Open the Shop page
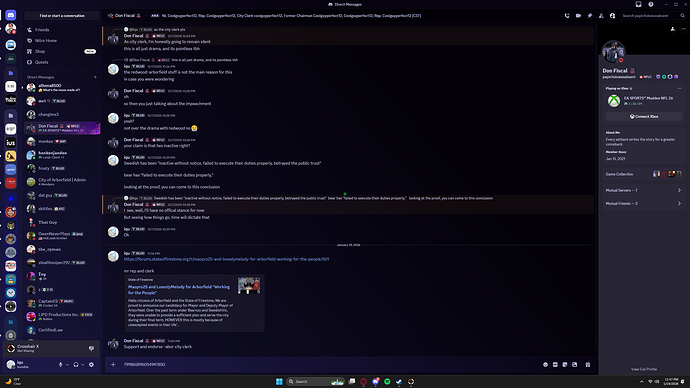 (x=62, y=51)
